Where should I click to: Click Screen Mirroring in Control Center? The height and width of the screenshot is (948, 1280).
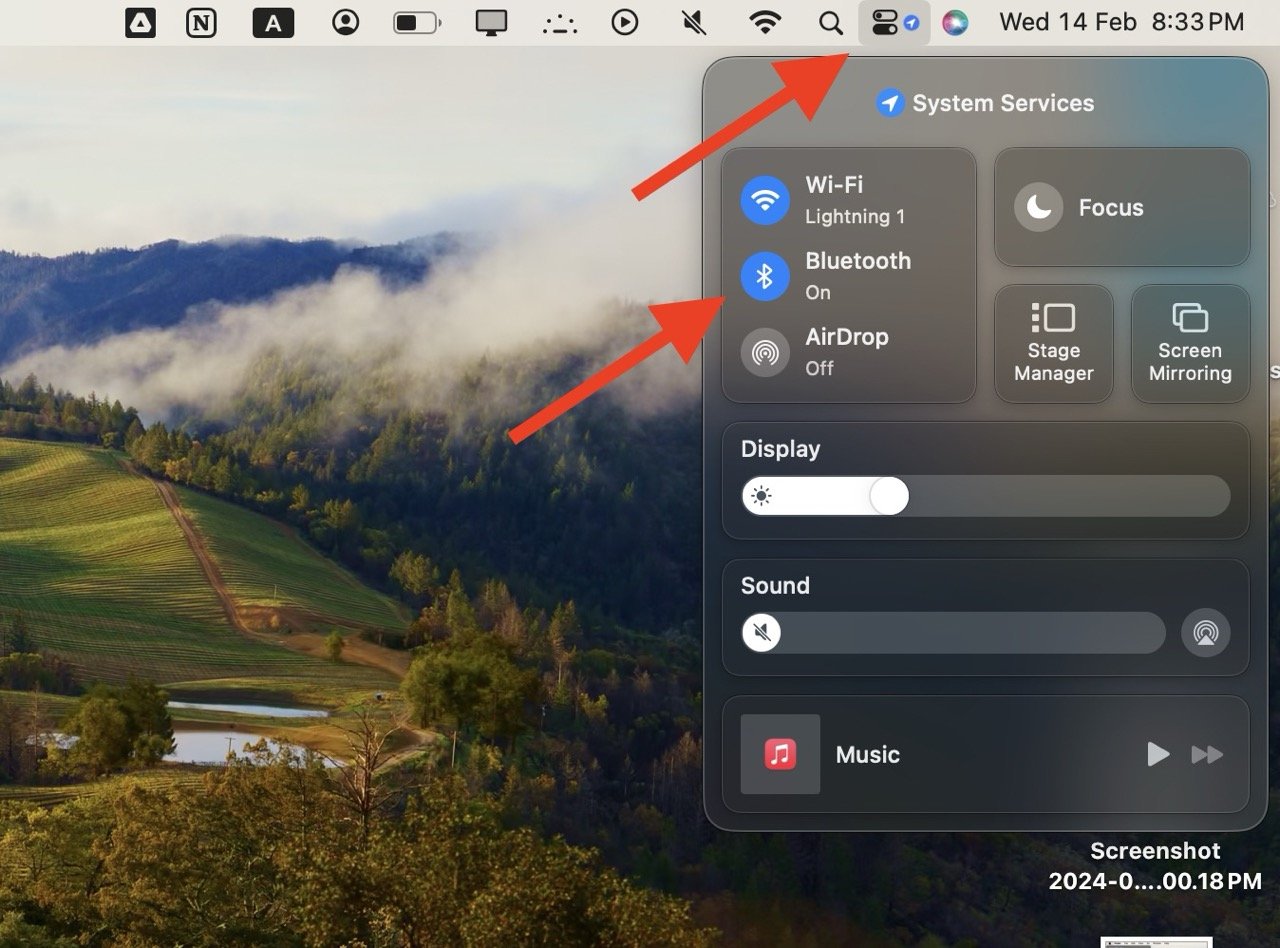(1189, 343)
